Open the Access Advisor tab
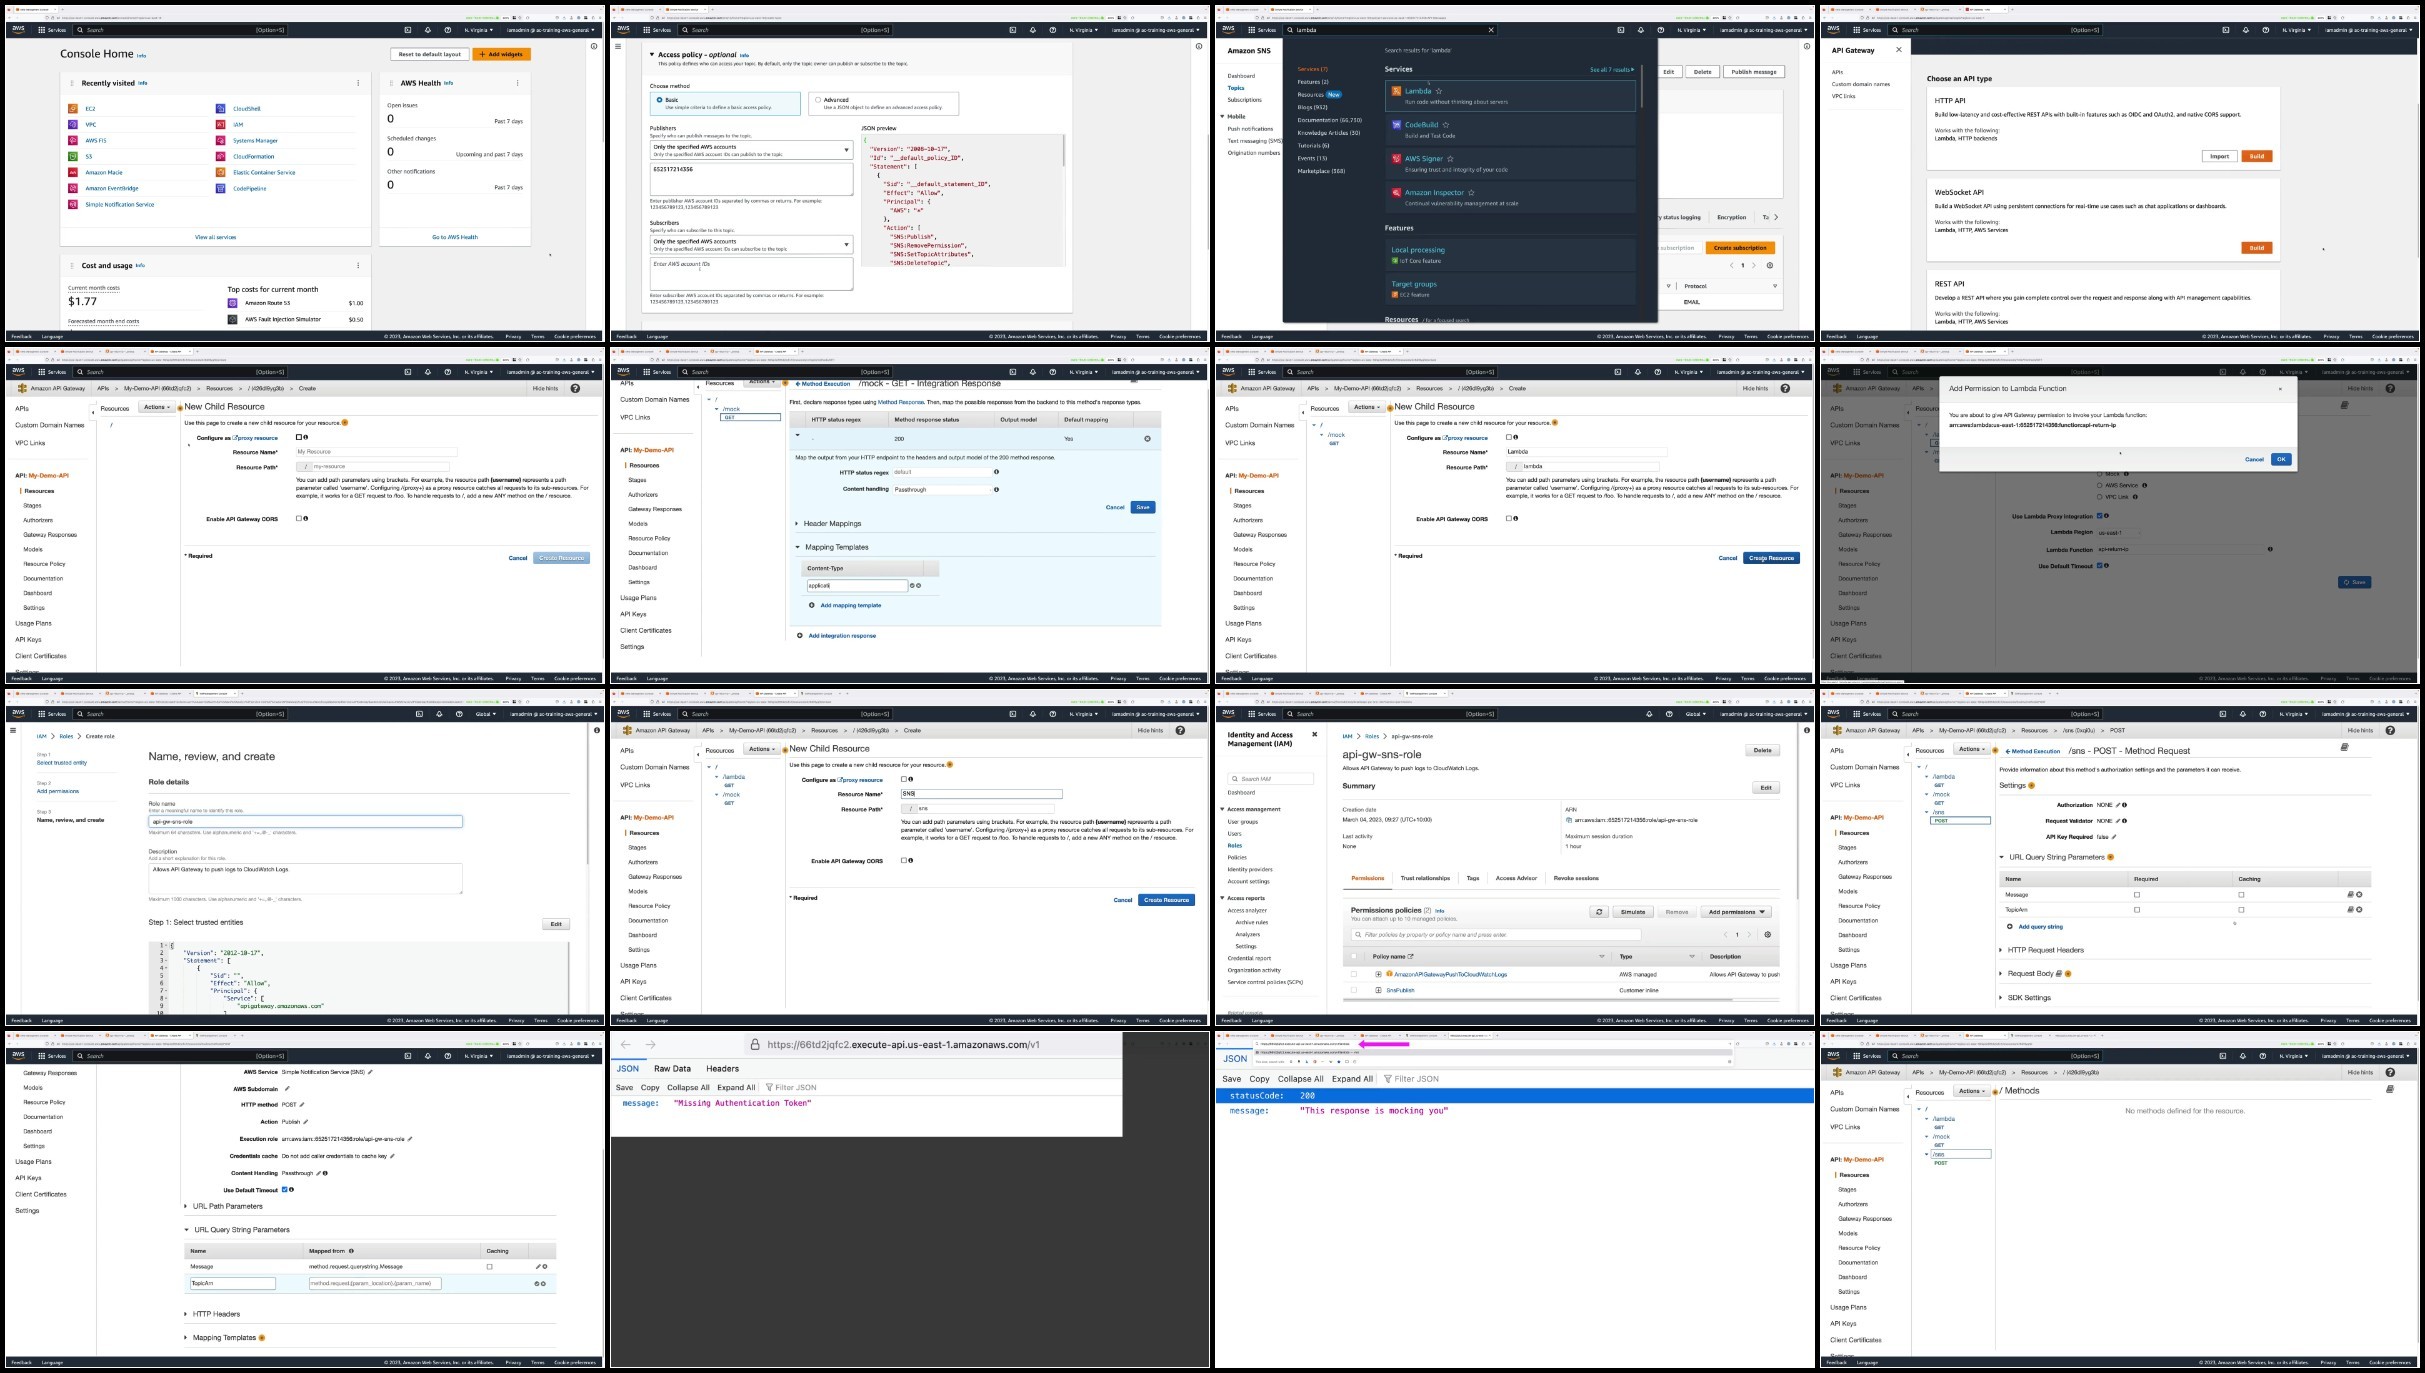Screen dimensions: 2425x1373 click(x=1516, y=878)
